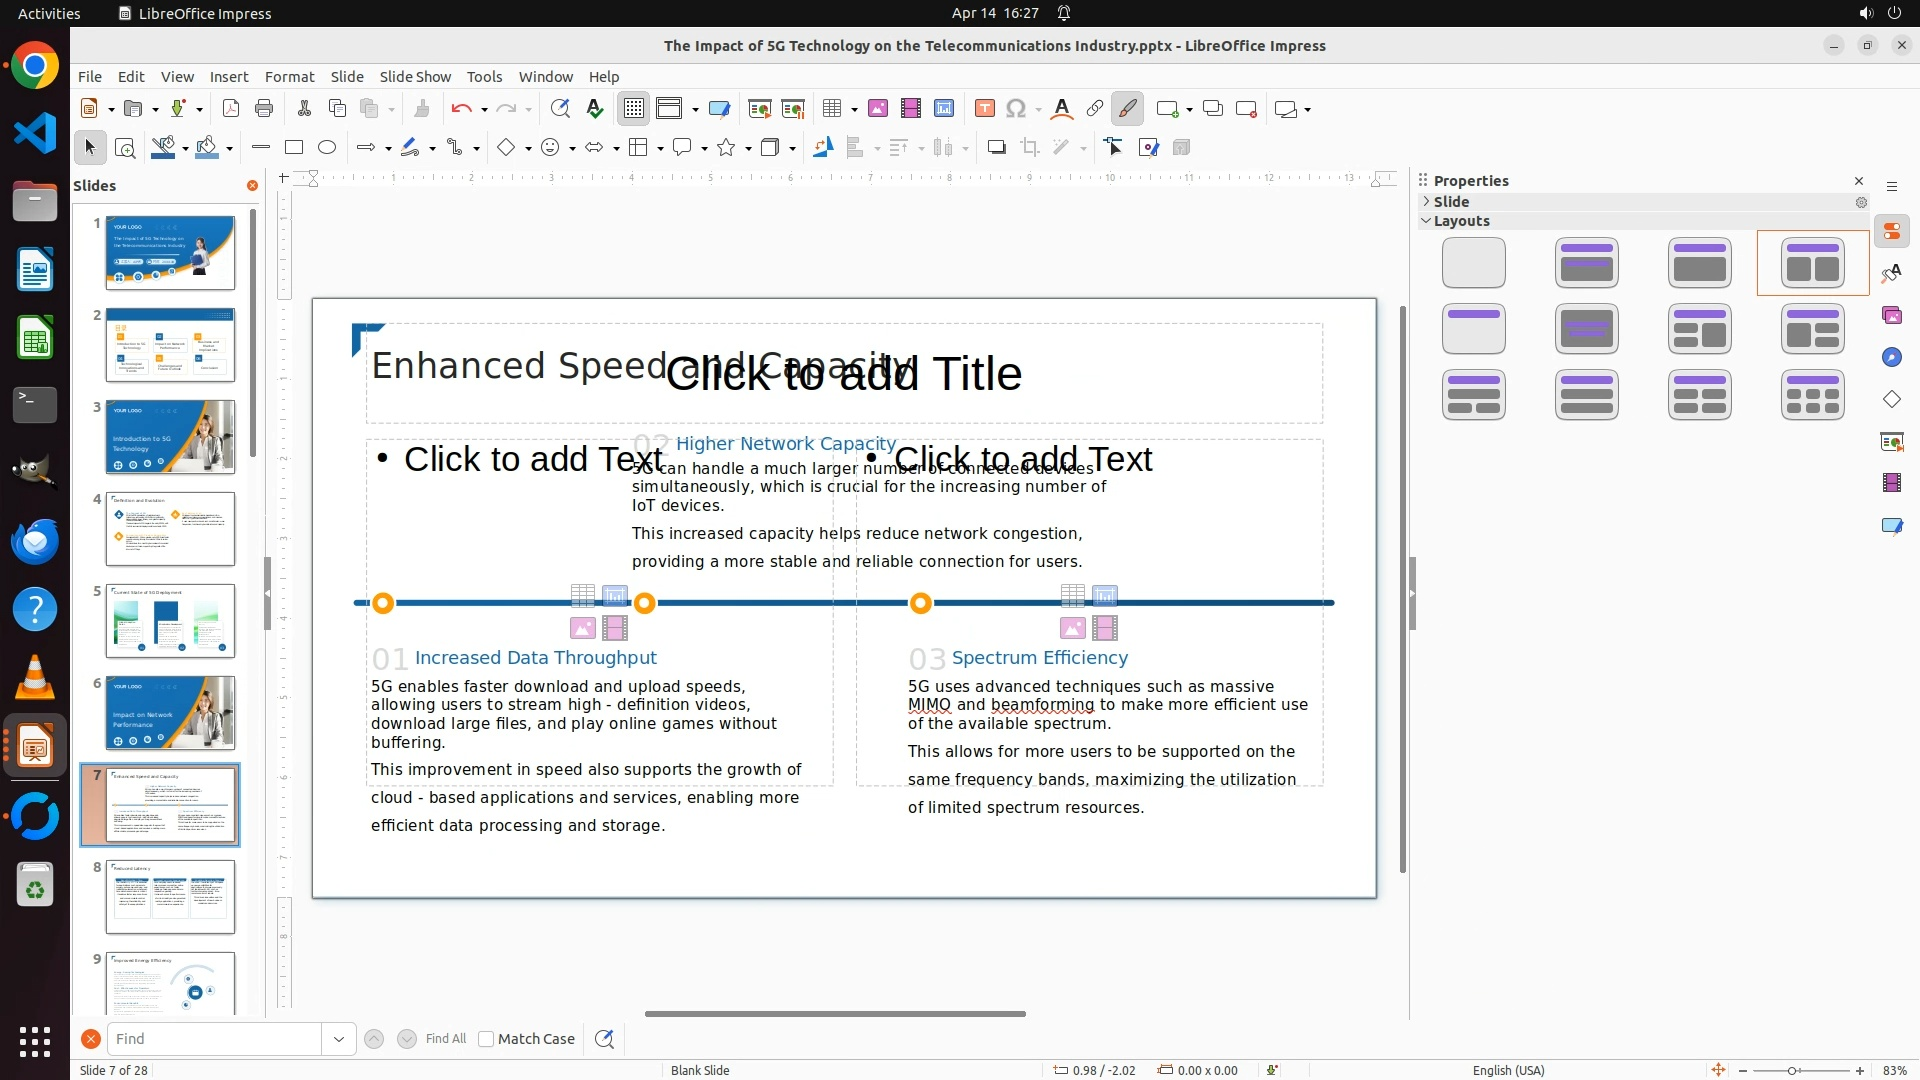Select slide 8 thumbnail
Screen dimensions: 1920x1080
pyautogui.click(x=170, y=897)
